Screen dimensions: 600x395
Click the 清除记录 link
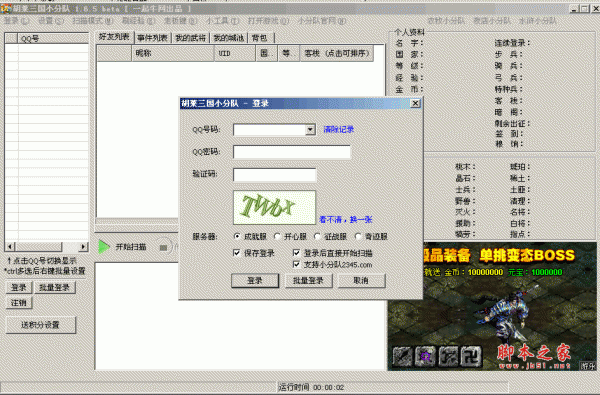click(x=339, y=129)
